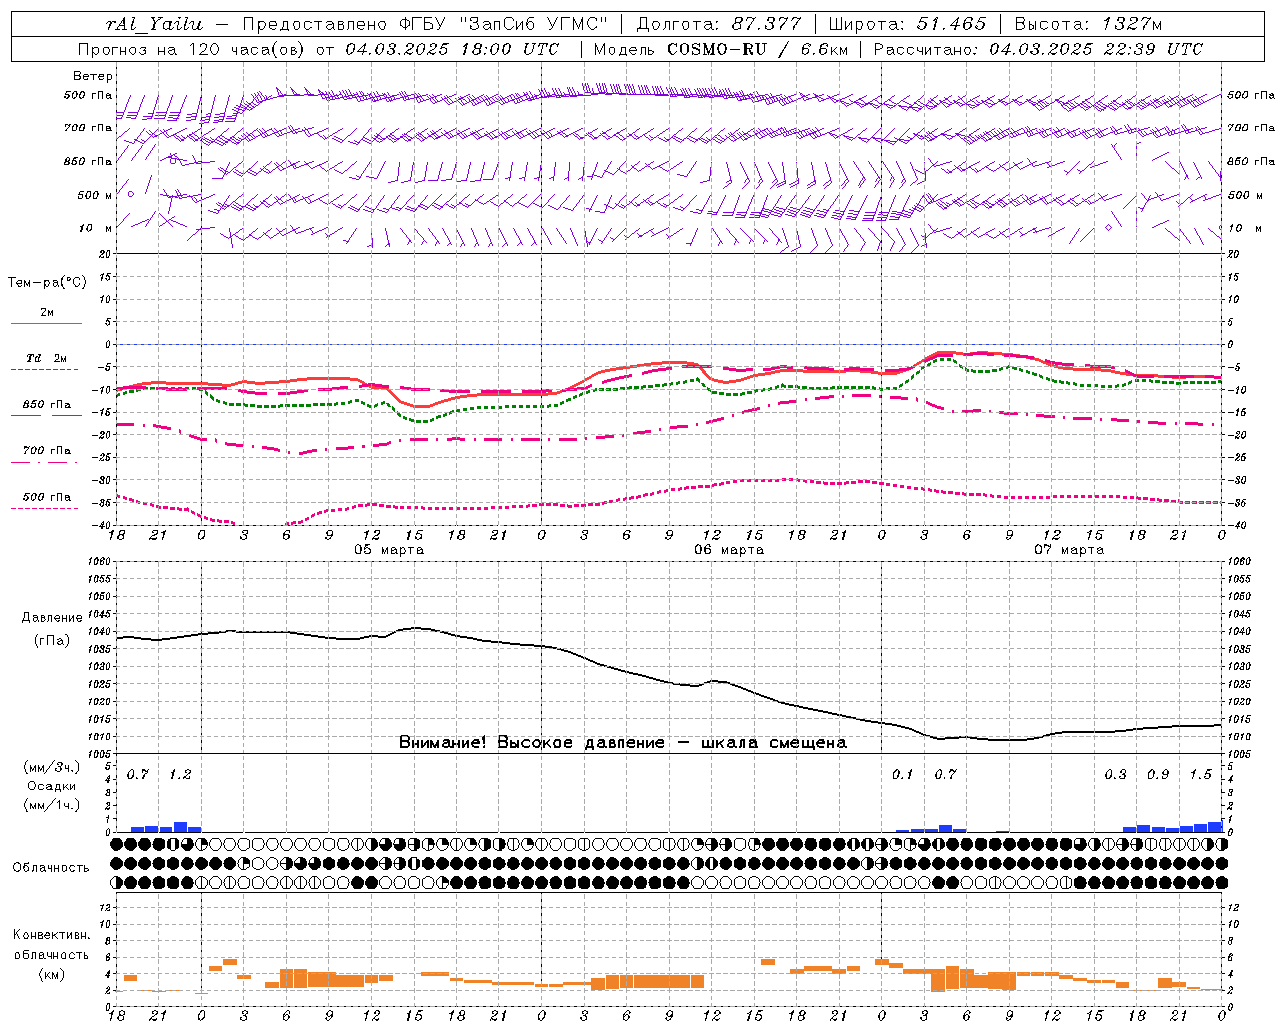This screenshot has height=1024, width=1280.
Task: Click the 0.9 precipitation total
Action: 1158,774
